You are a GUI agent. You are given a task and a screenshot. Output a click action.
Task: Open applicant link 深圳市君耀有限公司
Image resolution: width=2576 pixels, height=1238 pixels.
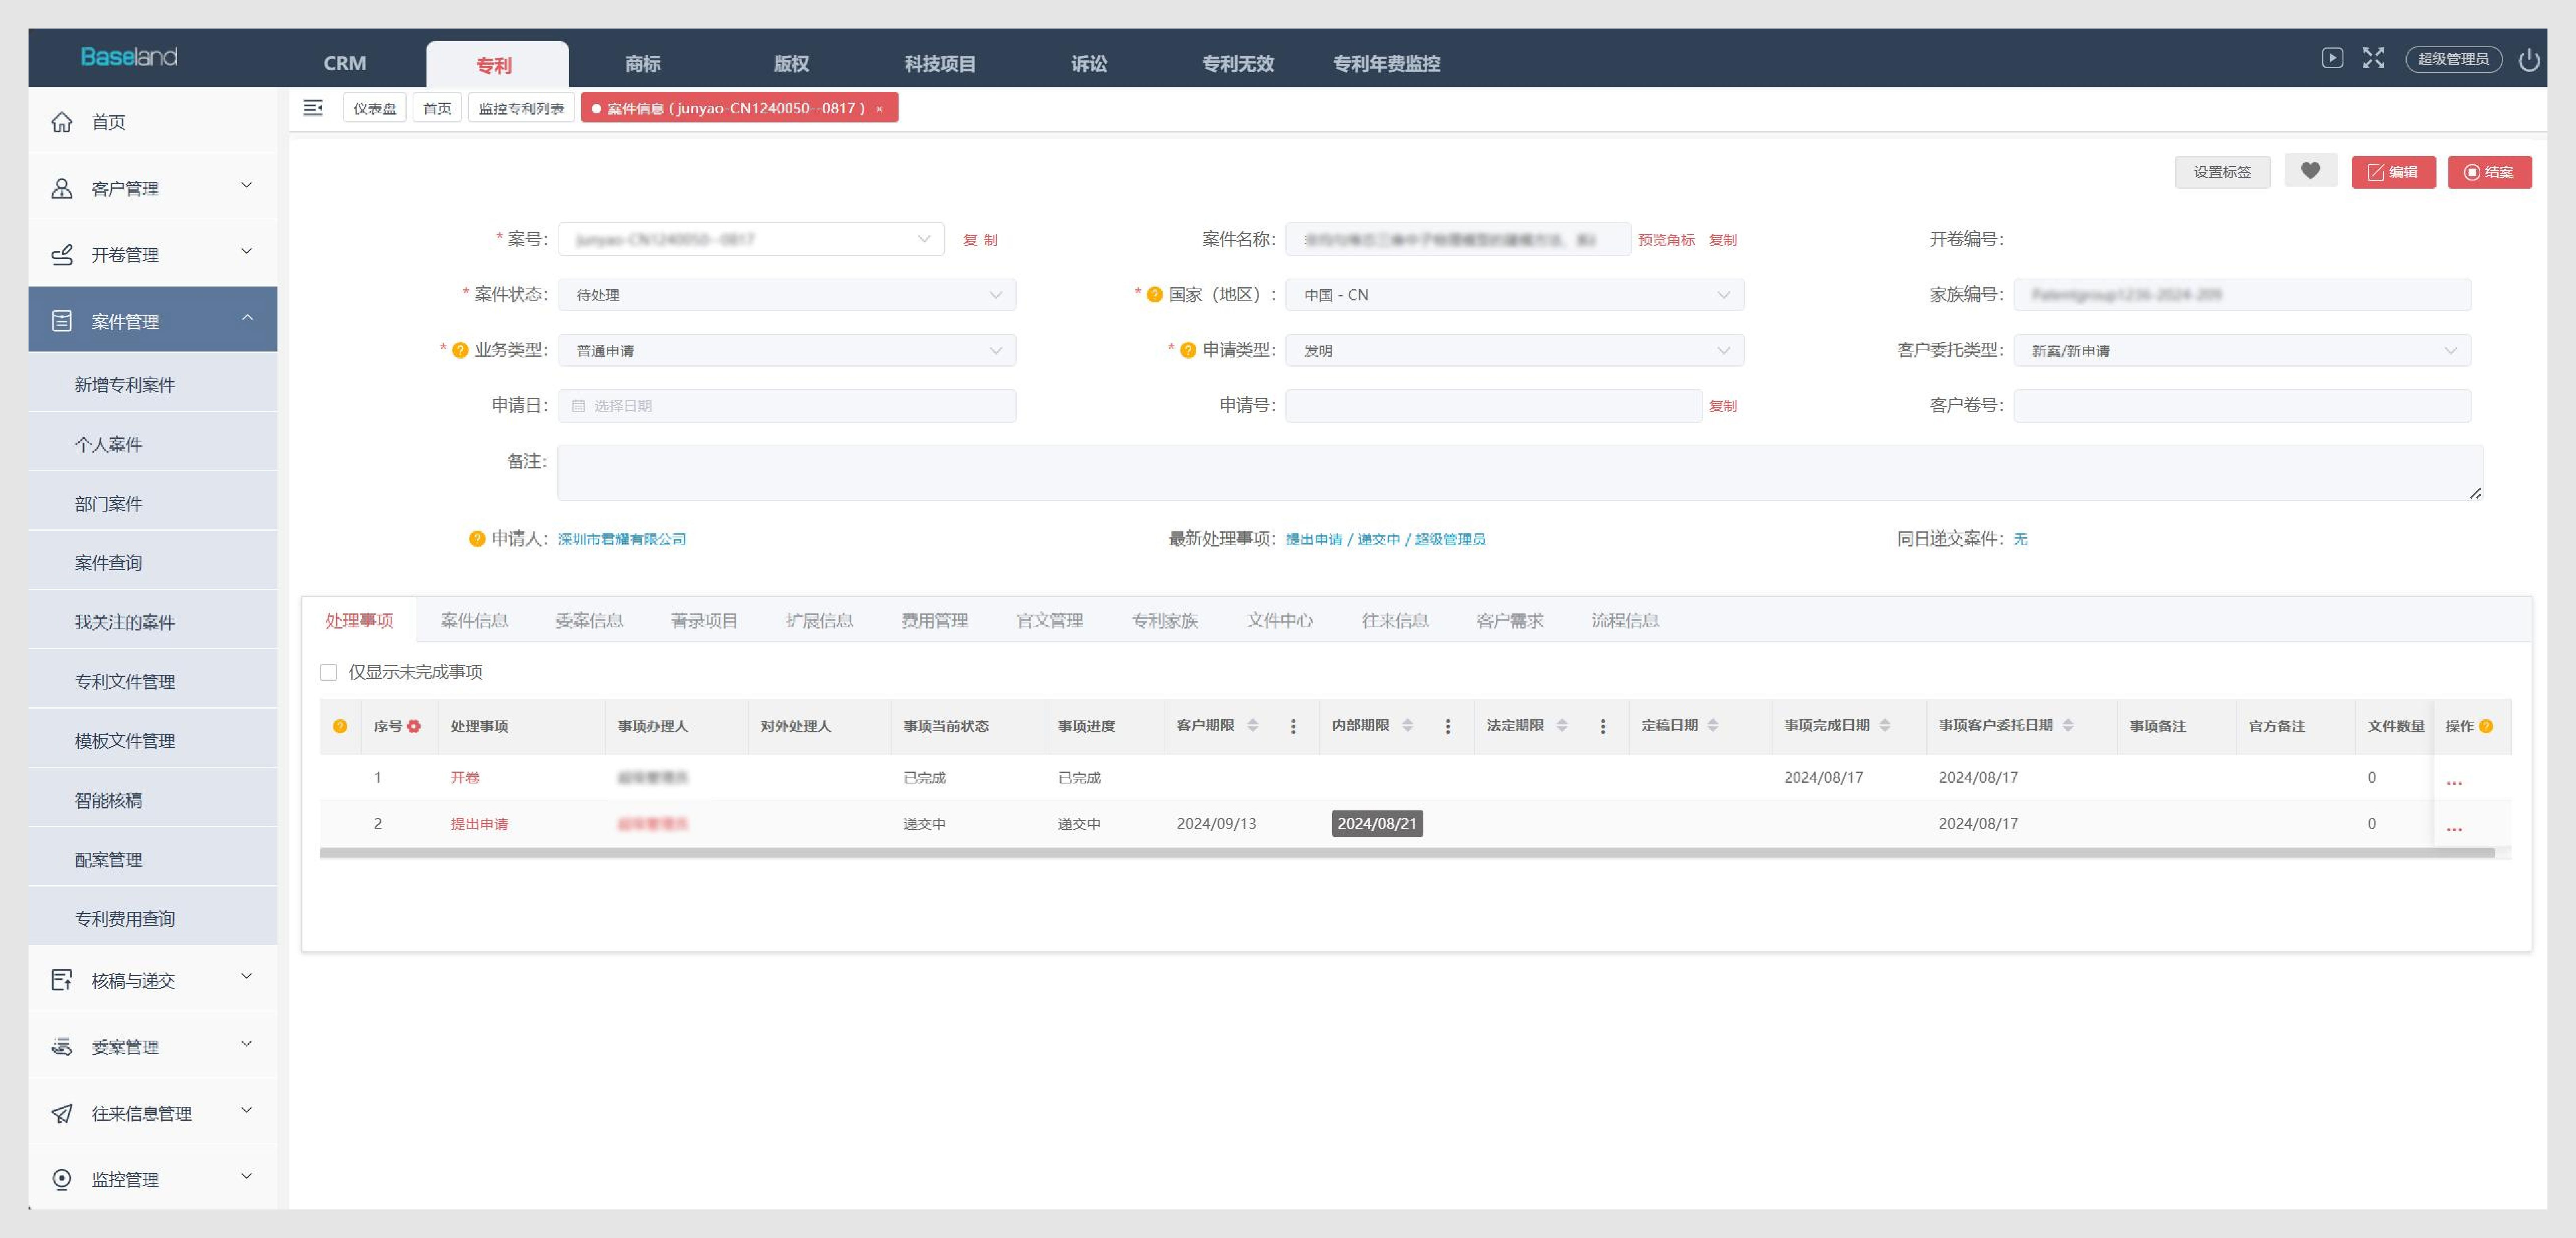coord(622,539)
